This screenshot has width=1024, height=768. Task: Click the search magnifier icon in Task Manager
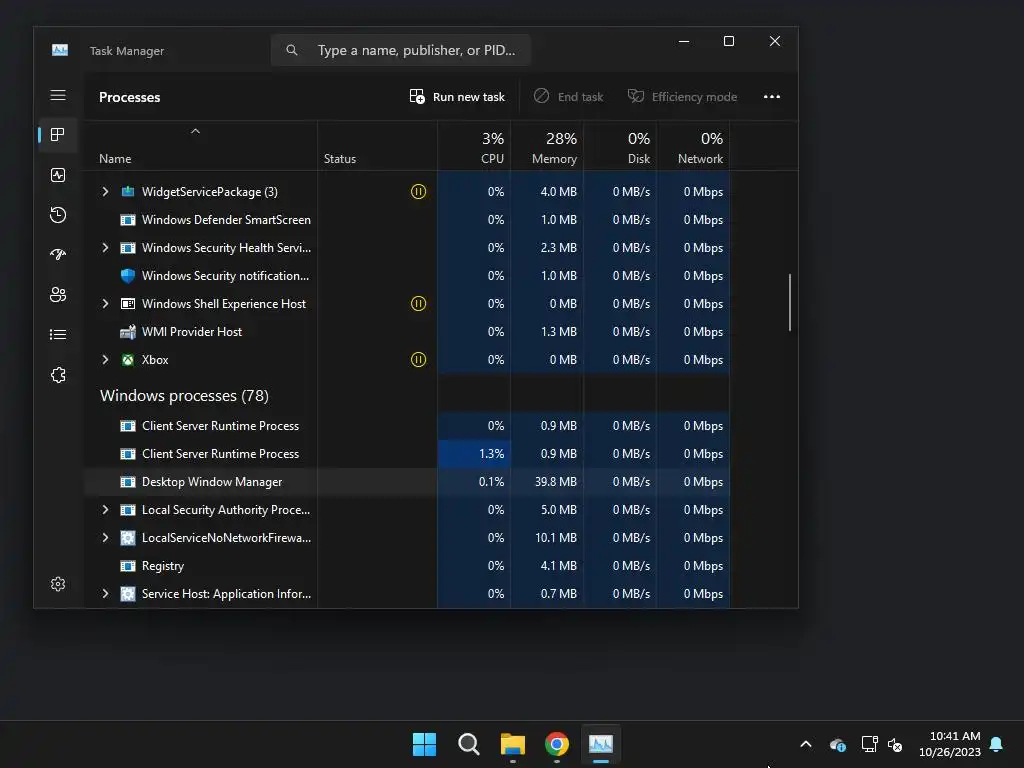click(292, 50)
